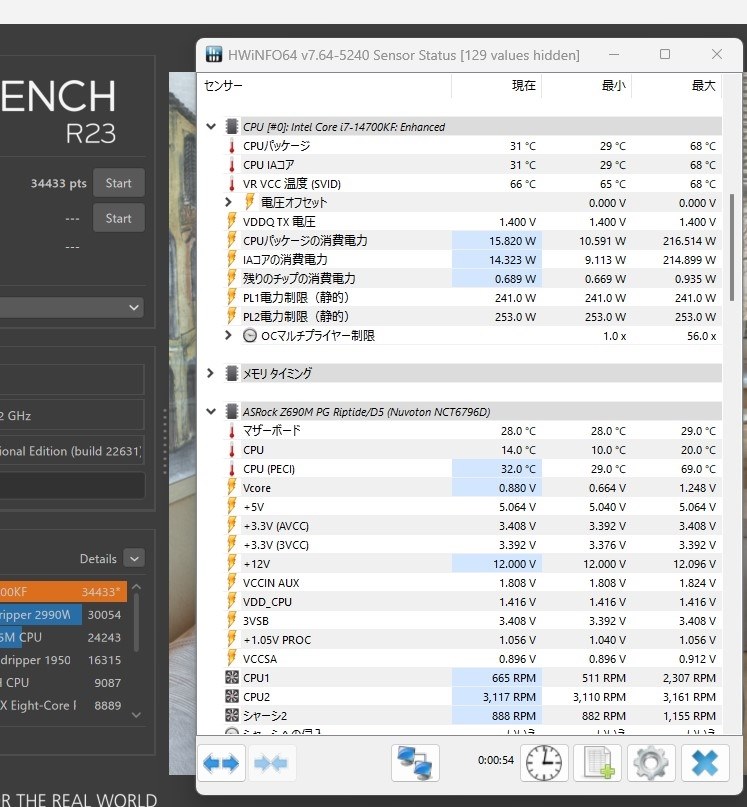Image resolution: width=747 pixels, height=807 pixels.
Task: Click the VDD_CPU sensor label
Action: click(267, 602)
